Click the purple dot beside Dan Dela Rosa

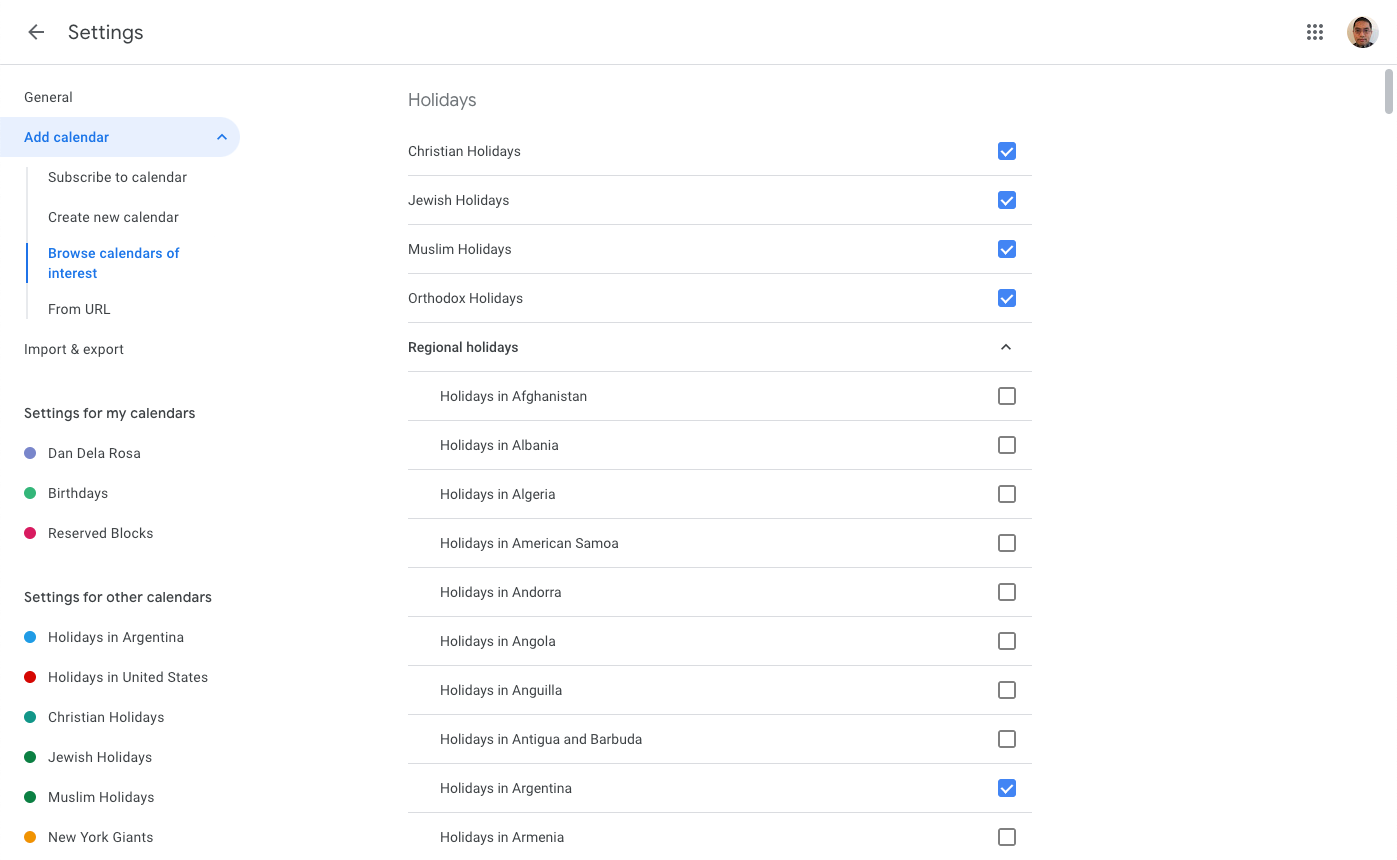pyautogui.click(x=31, y=453)
